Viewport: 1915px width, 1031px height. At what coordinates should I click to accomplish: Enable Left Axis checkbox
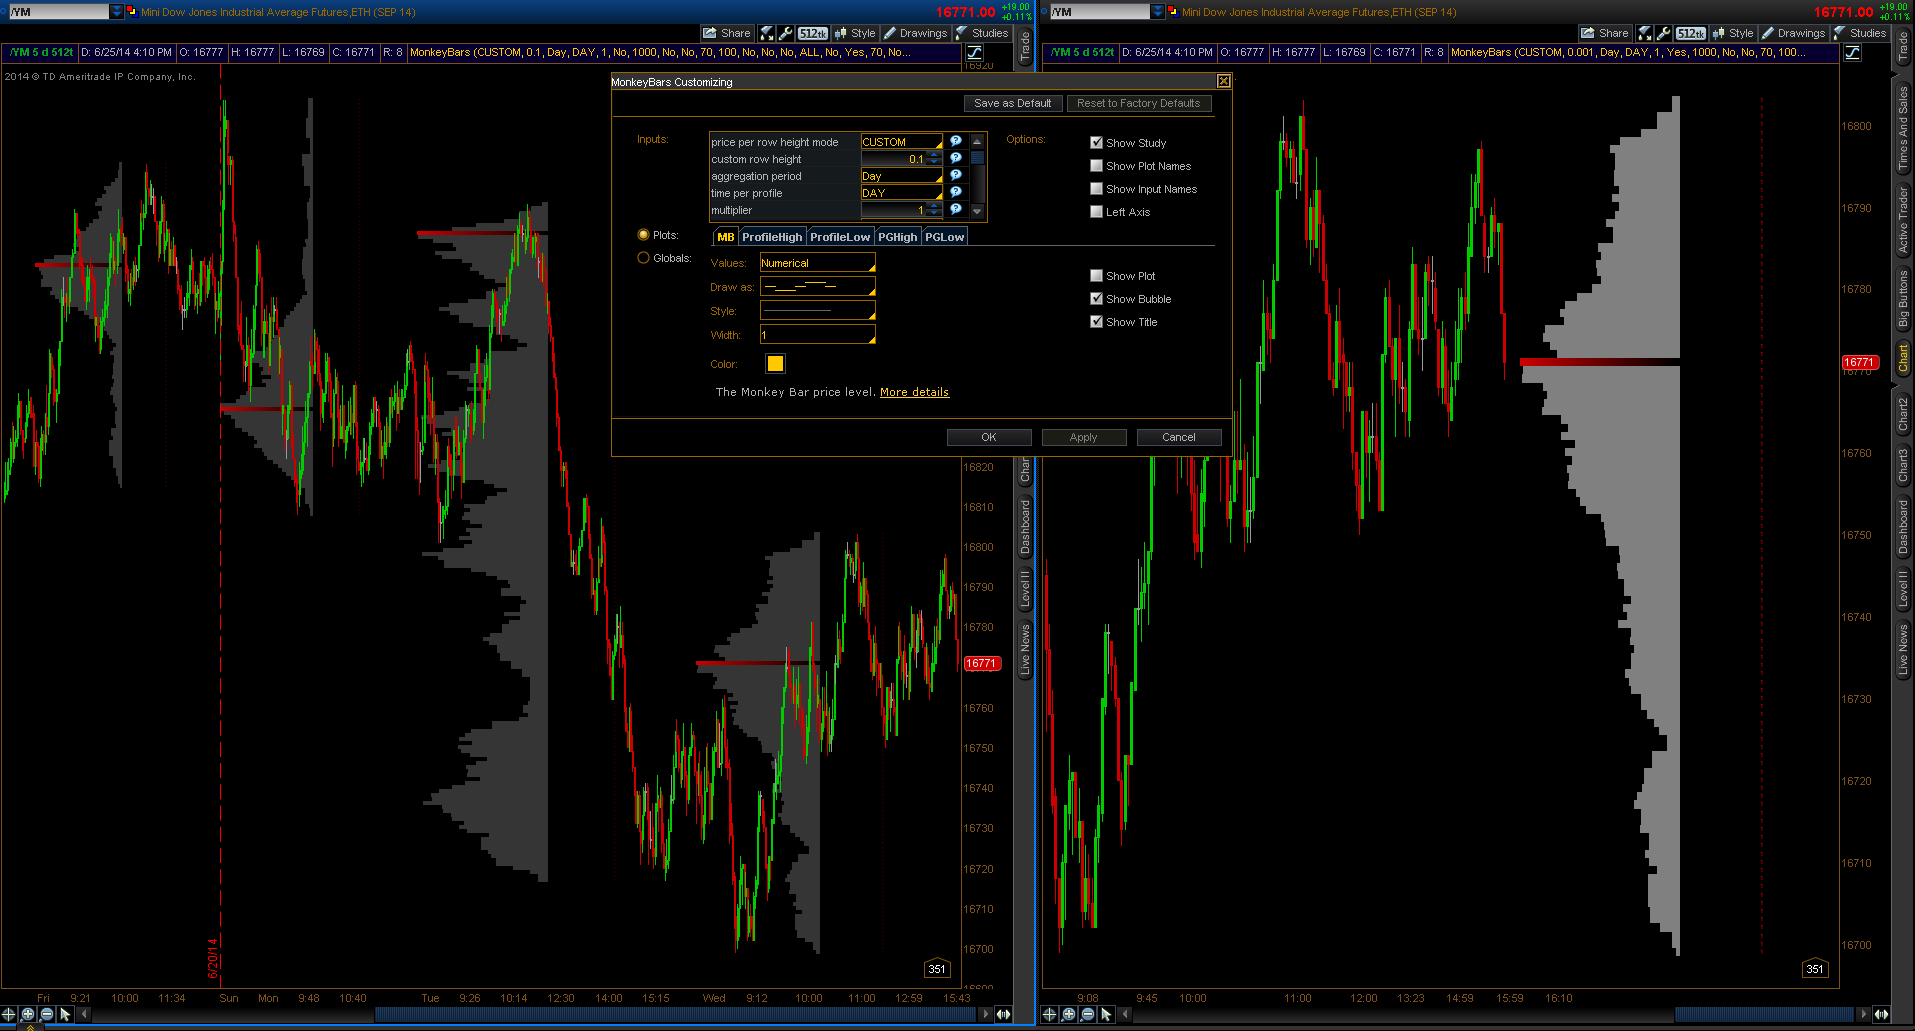[1097, 212]
